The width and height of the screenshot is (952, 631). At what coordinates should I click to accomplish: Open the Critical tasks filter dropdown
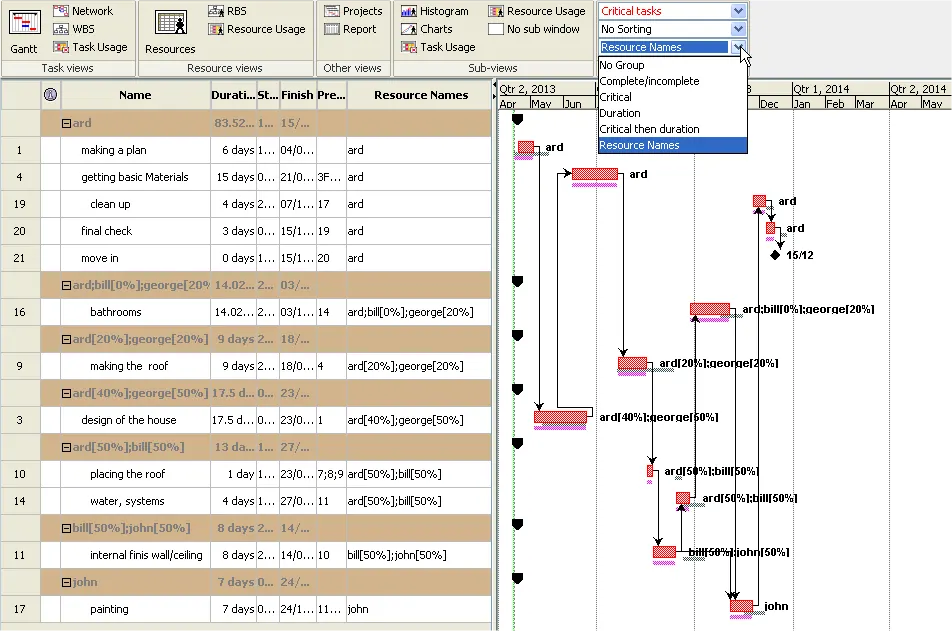(x=738, y=11)
